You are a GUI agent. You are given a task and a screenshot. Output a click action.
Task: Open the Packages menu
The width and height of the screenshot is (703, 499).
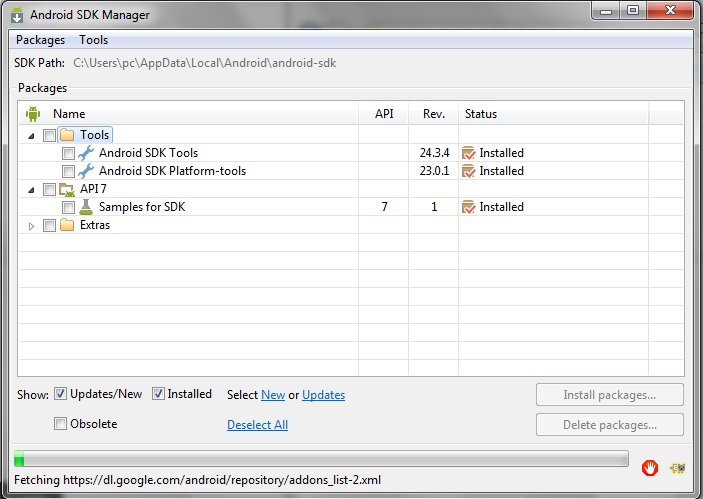click(40, 40)
